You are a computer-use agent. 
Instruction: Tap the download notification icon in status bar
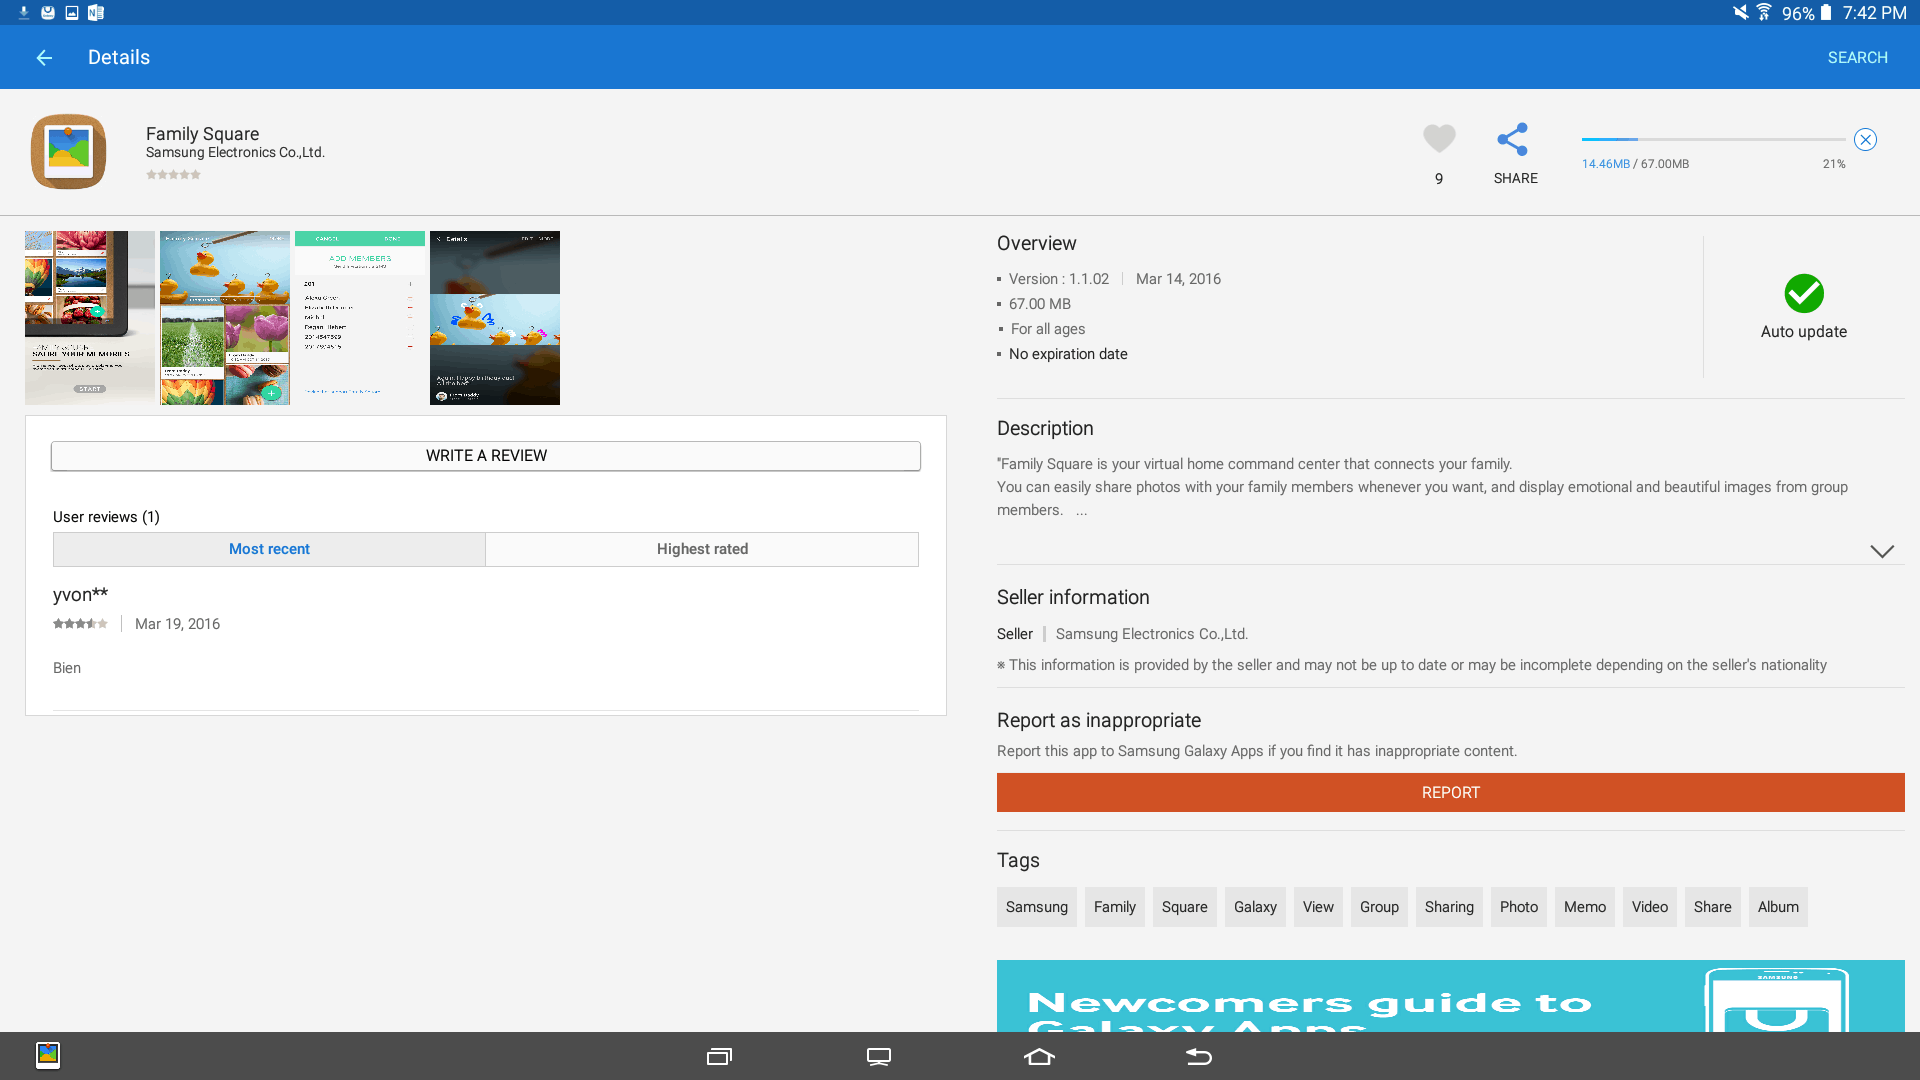tap(23, 13)
